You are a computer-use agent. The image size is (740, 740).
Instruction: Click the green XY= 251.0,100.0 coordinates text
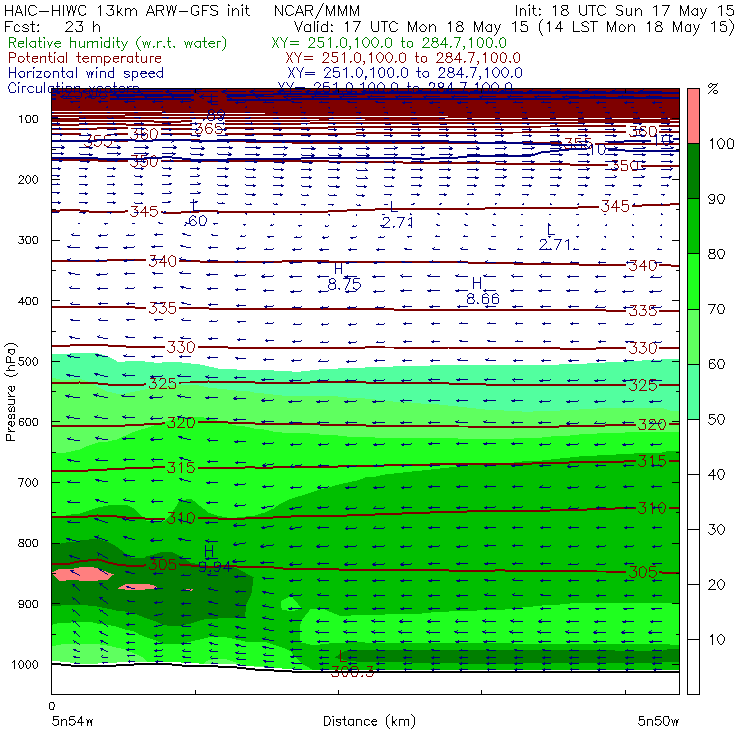point(389,43)
